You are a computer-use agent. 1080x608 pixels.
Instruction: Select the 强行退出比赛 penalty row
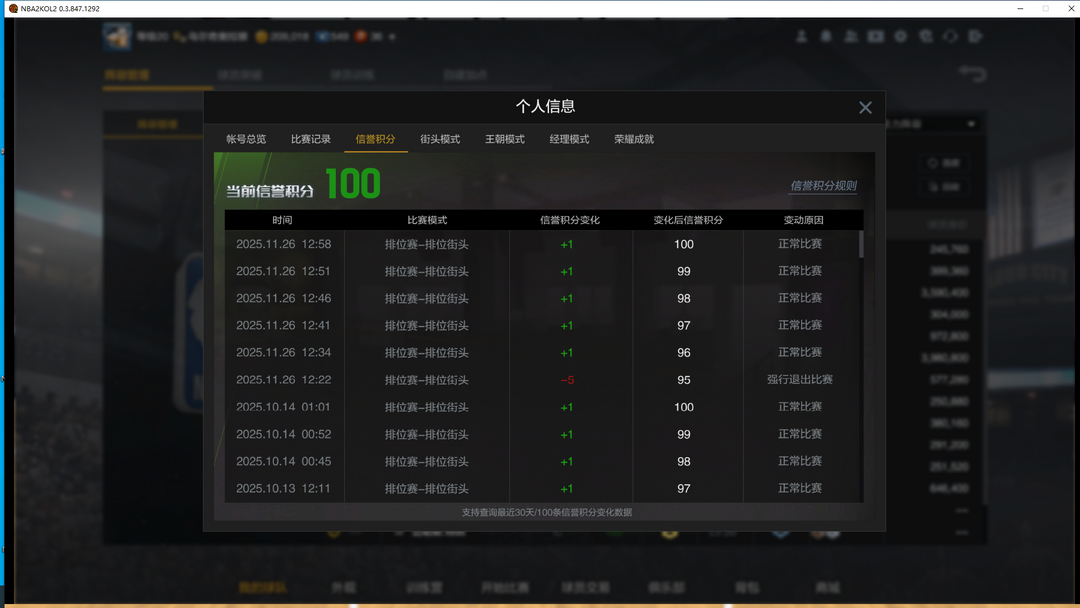[540, 380]
